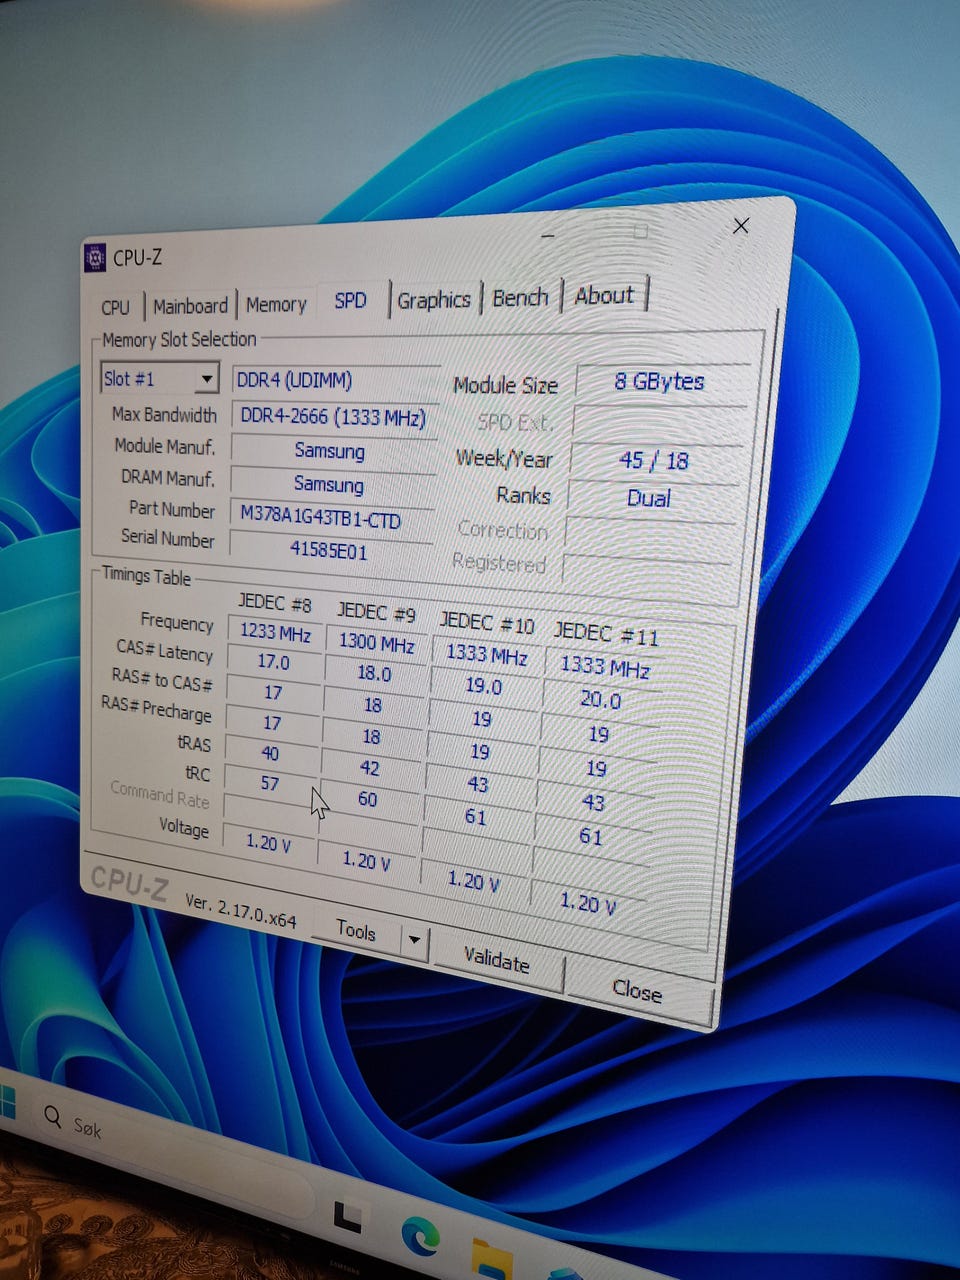Open the Bench tab
This screenshot has height=1280, width=960.
pyautogui.click(x=520, y=297)
